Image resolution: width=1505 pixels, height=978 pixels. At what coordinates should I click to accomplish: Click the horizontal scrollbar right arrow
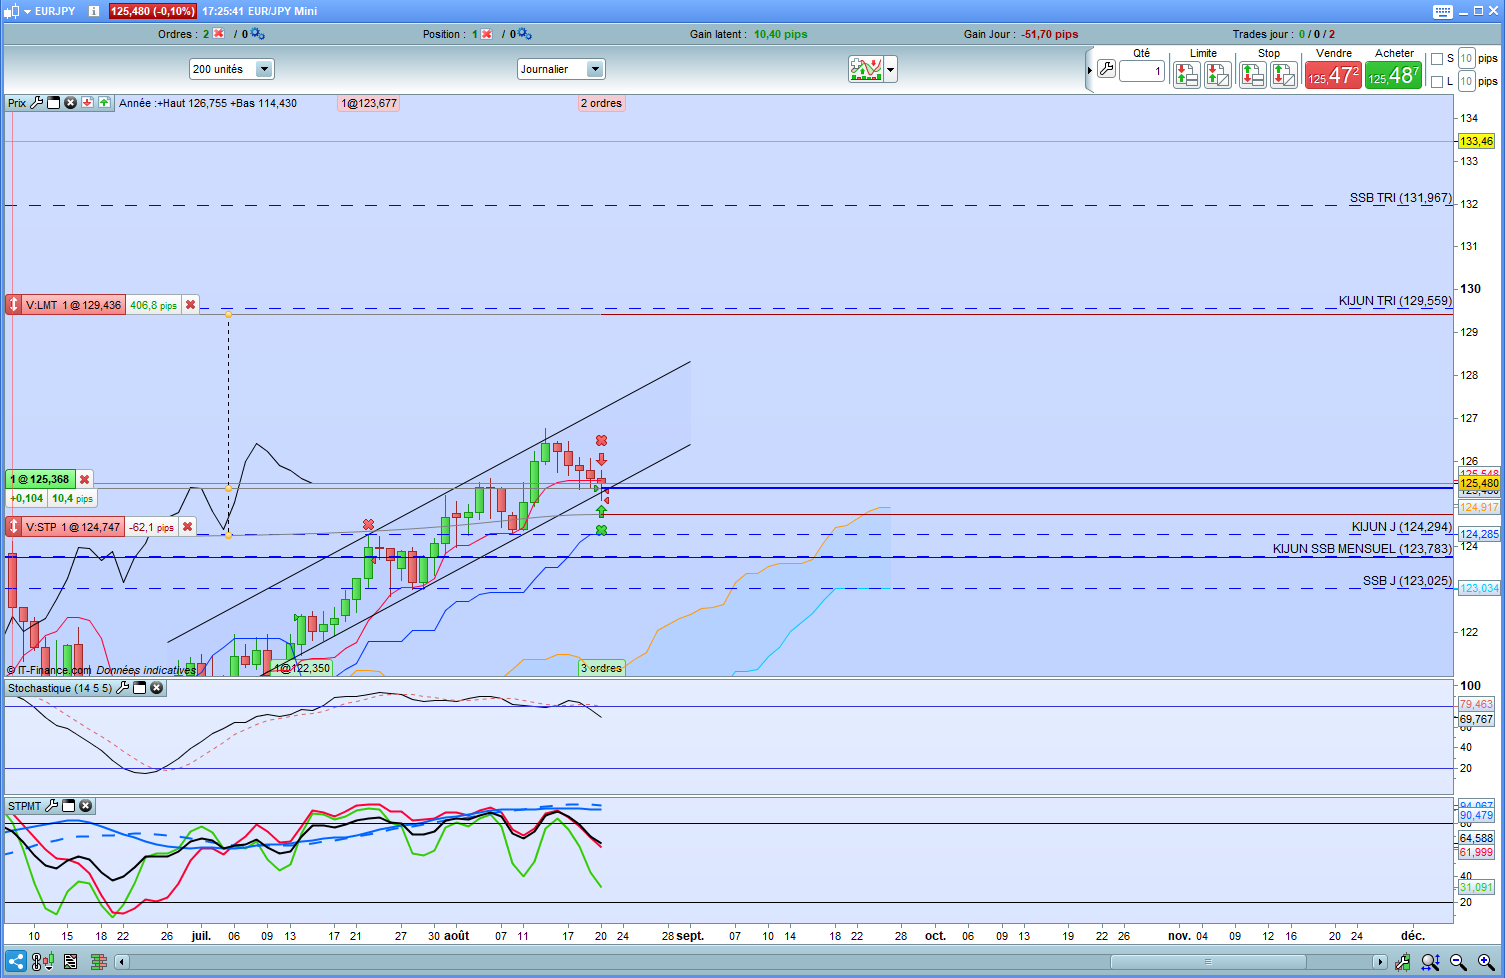[x=1380, y=962]
